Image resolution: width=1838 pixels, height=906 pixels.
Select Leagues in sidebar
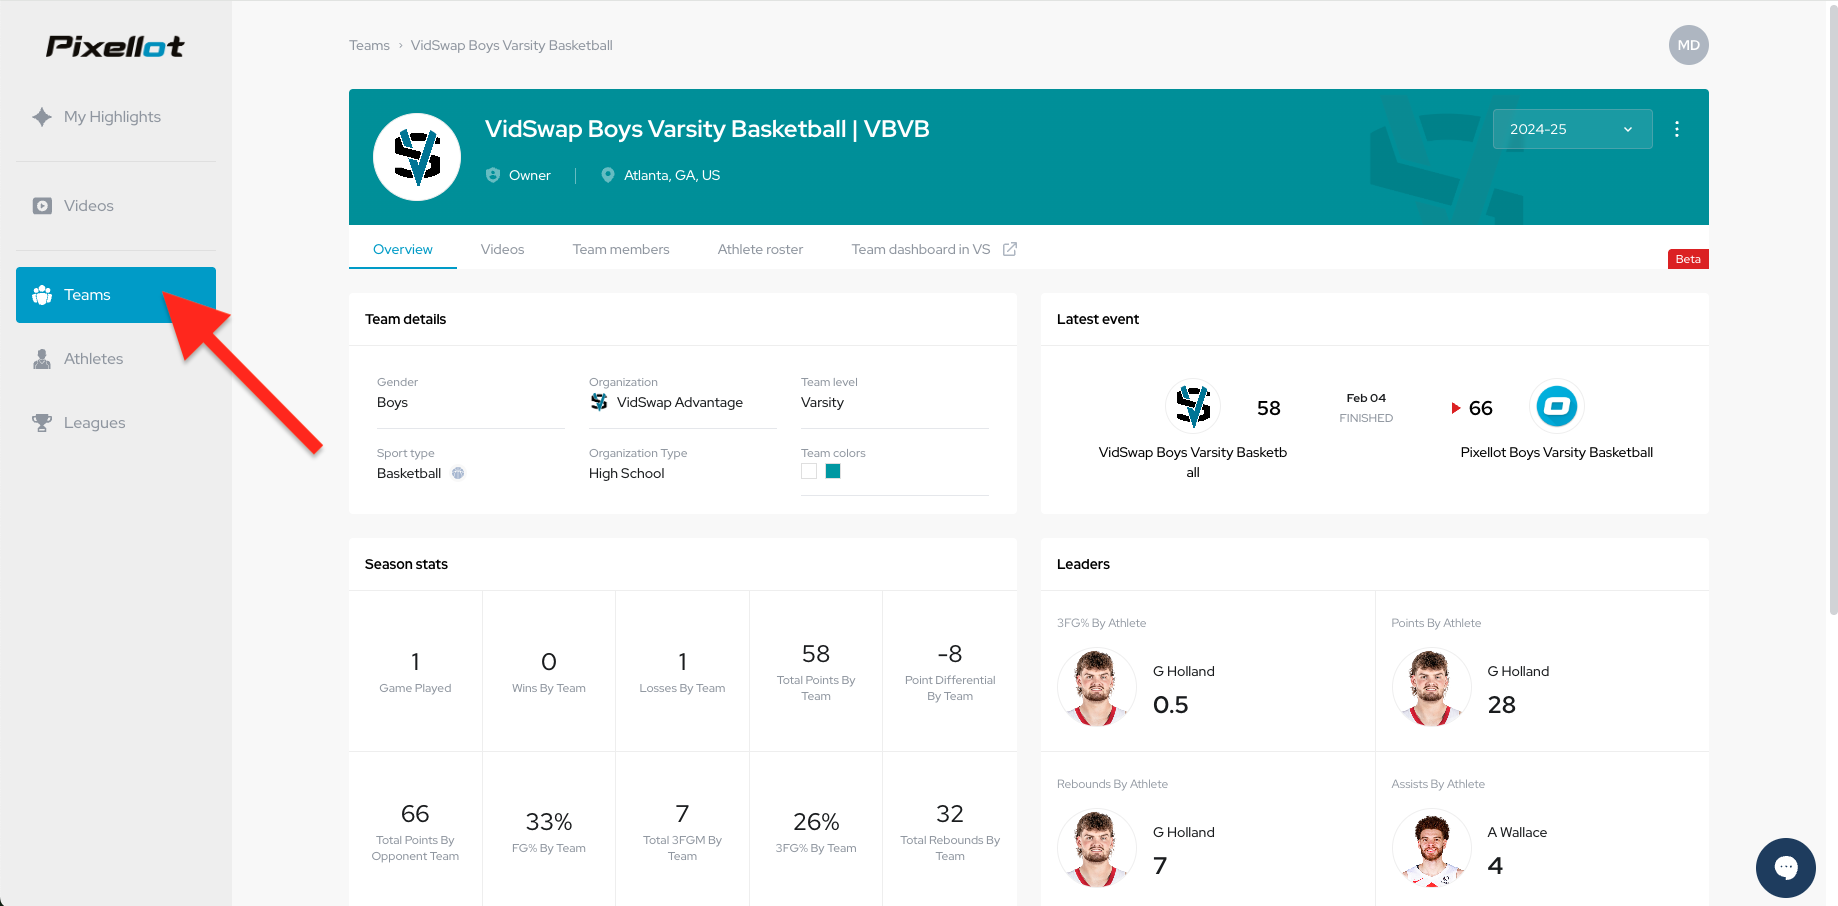click(116, 423)
